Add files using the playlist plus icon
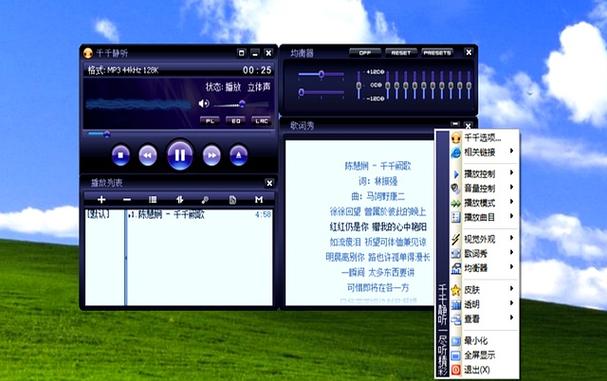The width and height of the screenshot is (607, 381). (101, 199)
